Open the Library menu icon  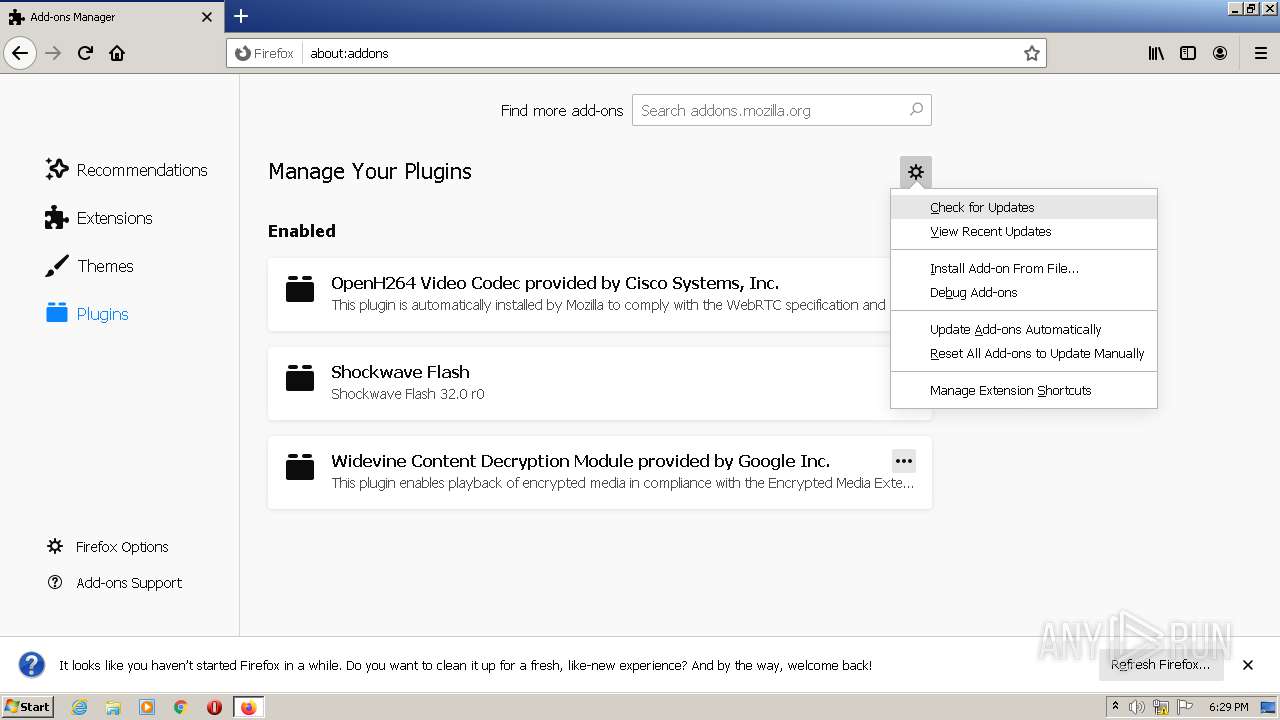tap(1156, 53)
